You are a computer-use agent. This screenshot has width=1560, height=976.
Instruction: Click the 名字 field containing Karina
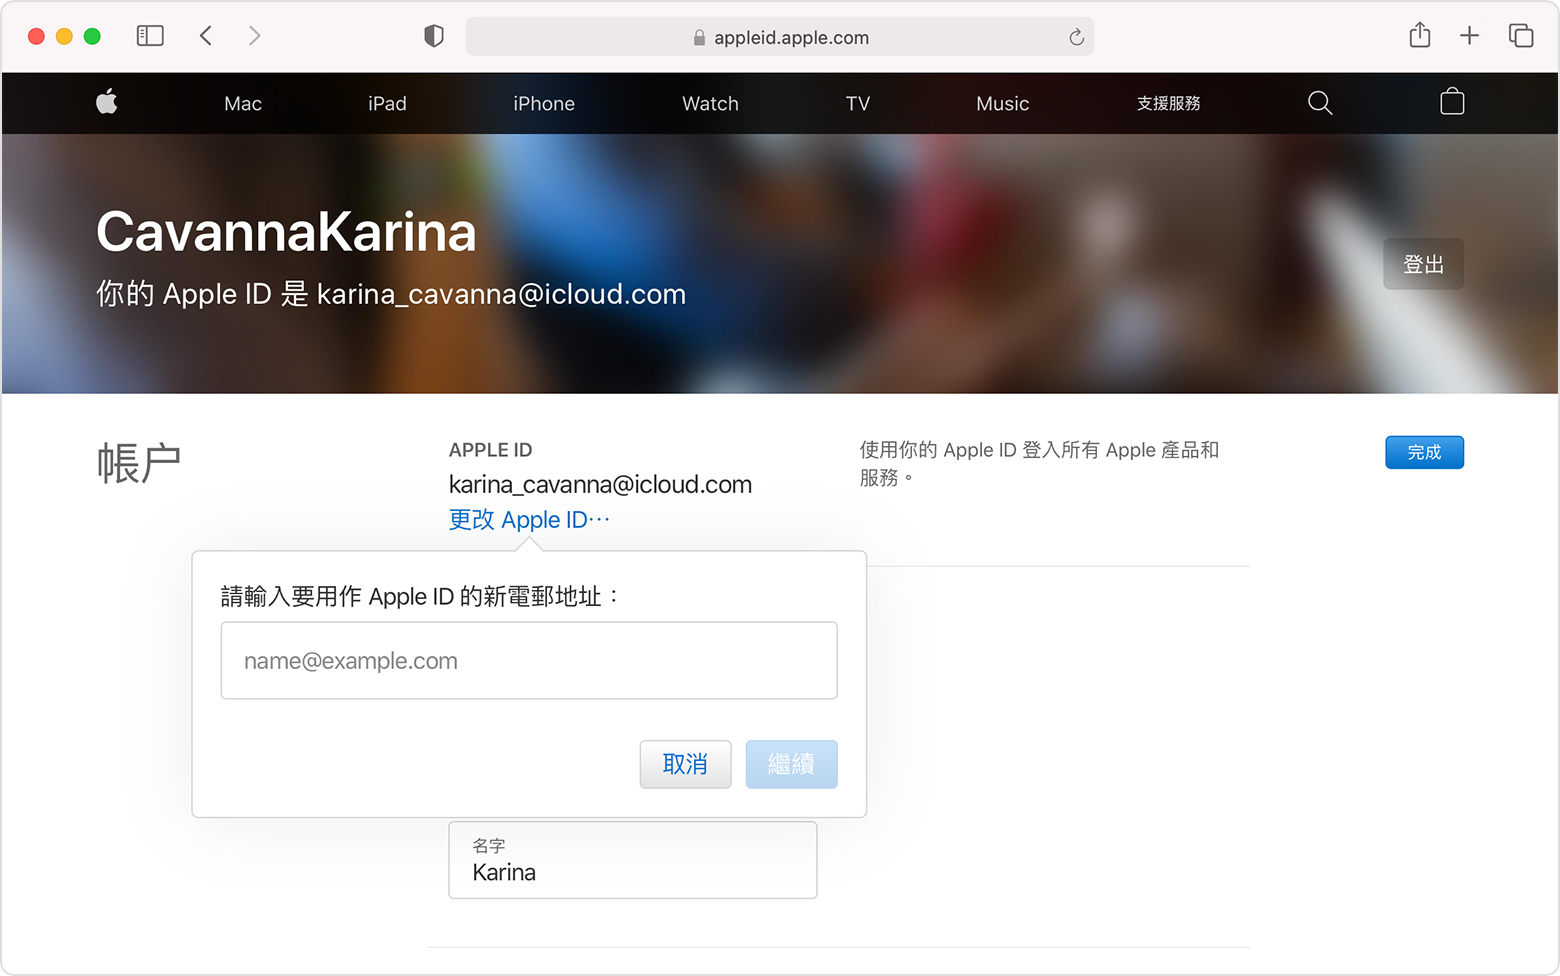click(632, 861)
